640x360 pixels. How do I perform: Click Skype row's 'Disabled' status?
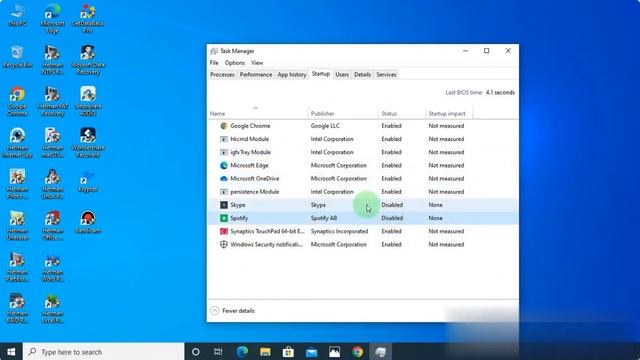(x=392, y=205)
